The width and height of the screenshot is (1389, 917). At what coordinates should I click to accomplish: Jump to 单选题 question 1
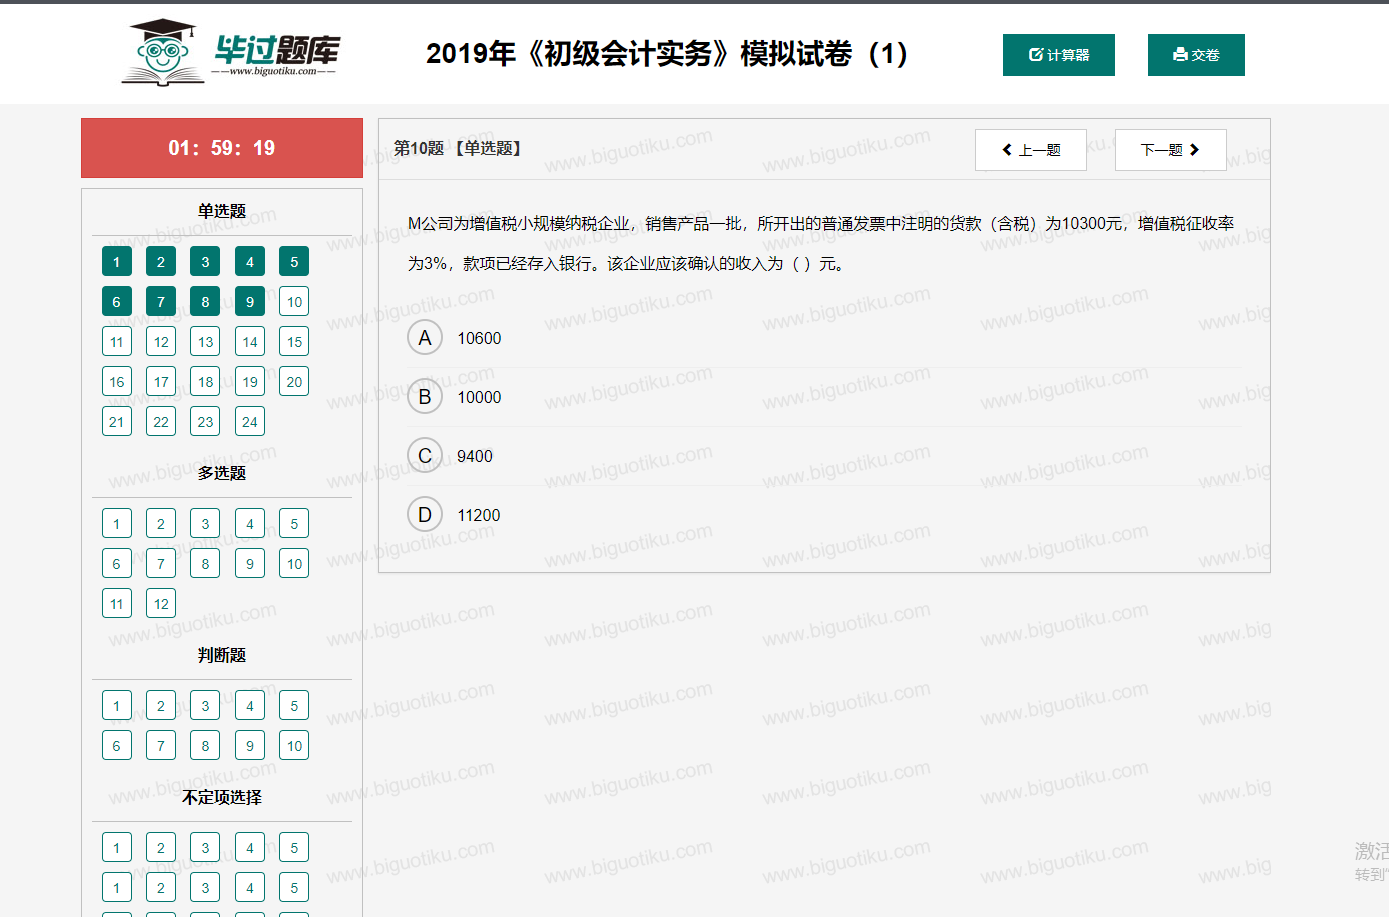tap(117, 262)
